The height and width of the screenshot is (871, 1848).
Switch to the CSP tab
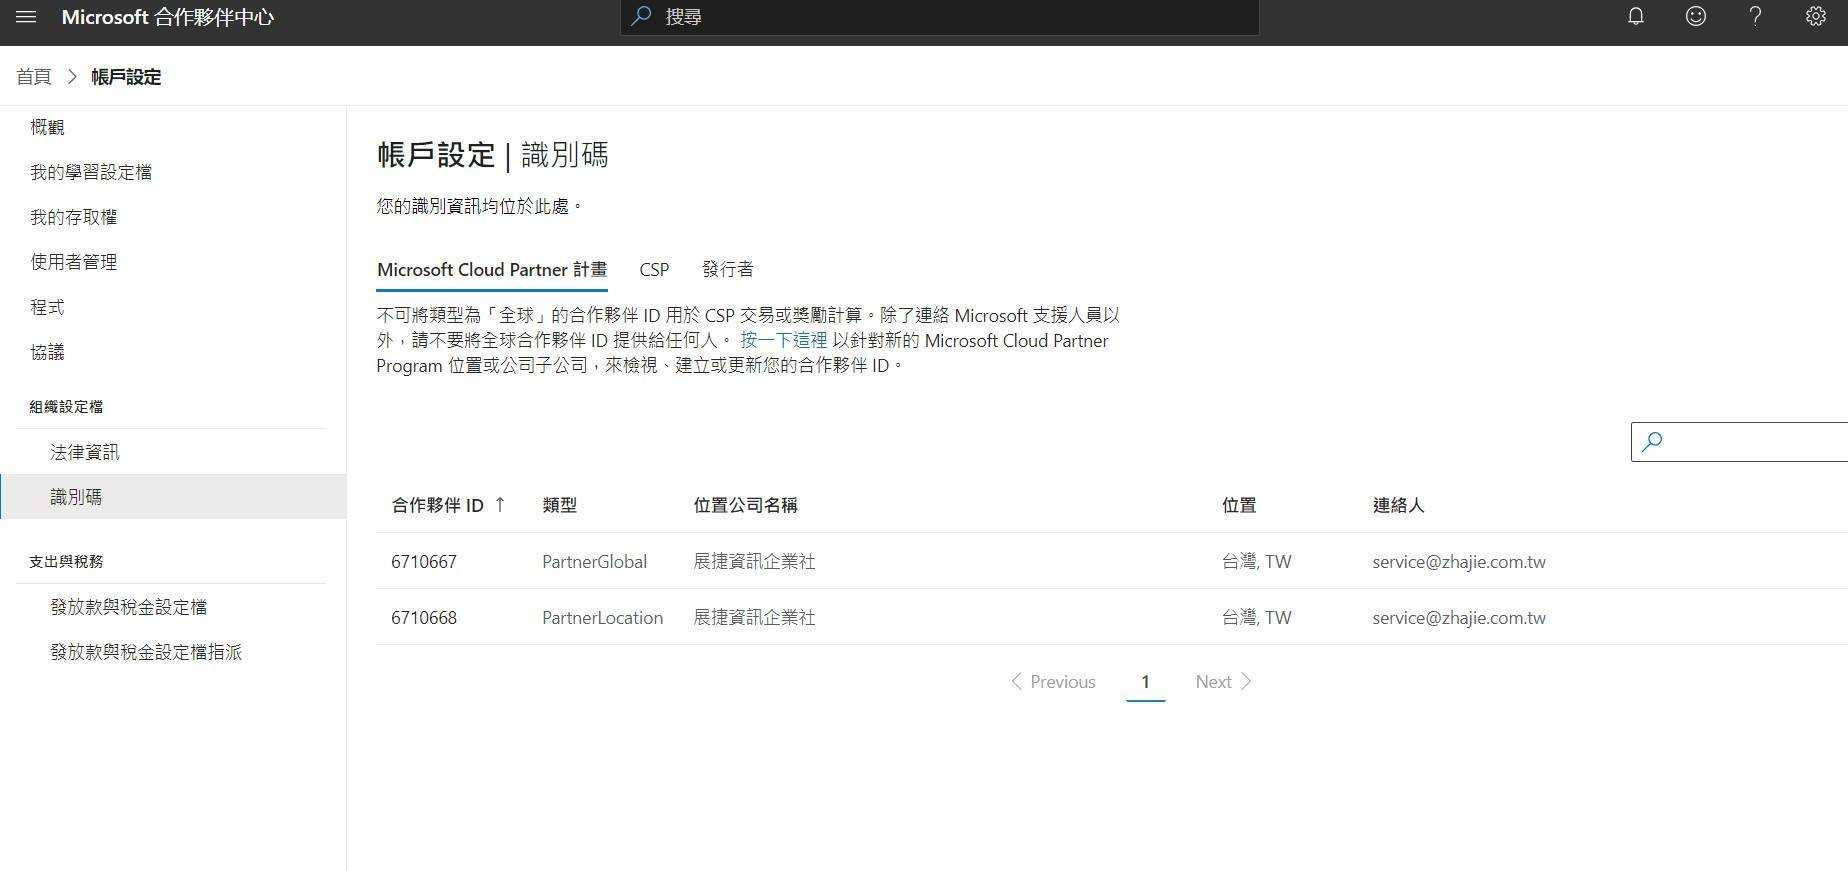tap(654, 269)
